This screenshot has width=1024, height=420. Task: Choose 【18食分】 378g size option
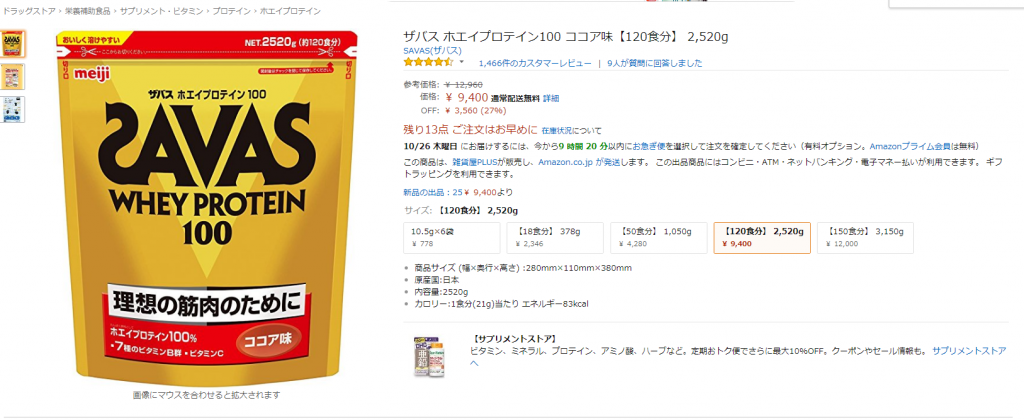coord(555,238)
